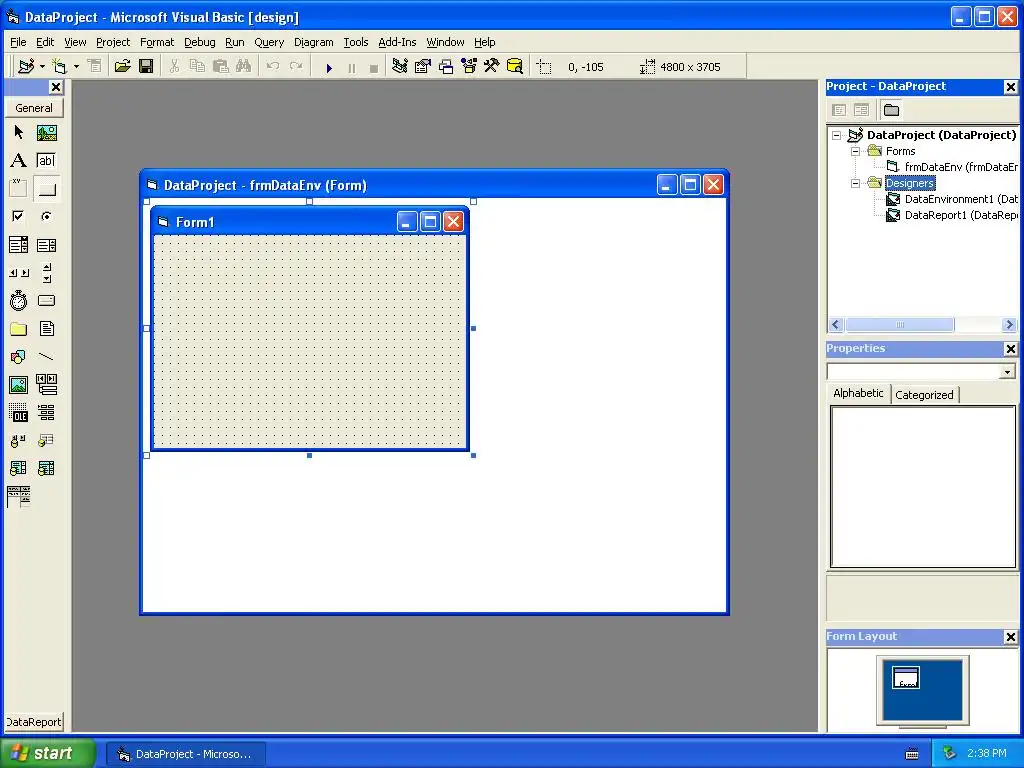Select the VScrollBar control tool

click(46, 273)
